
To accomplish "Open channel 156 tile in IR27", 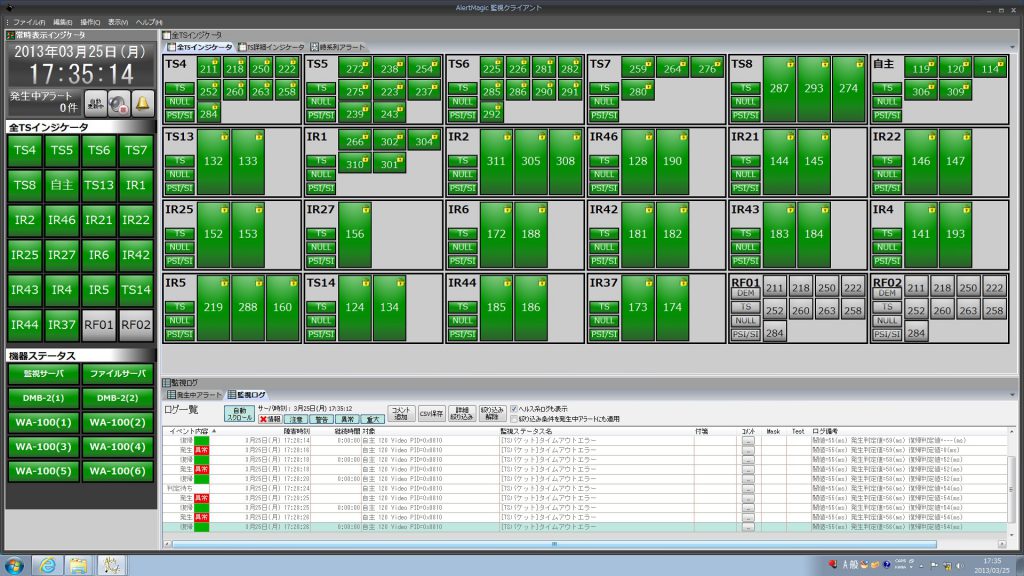I will (x=355, y=234).
